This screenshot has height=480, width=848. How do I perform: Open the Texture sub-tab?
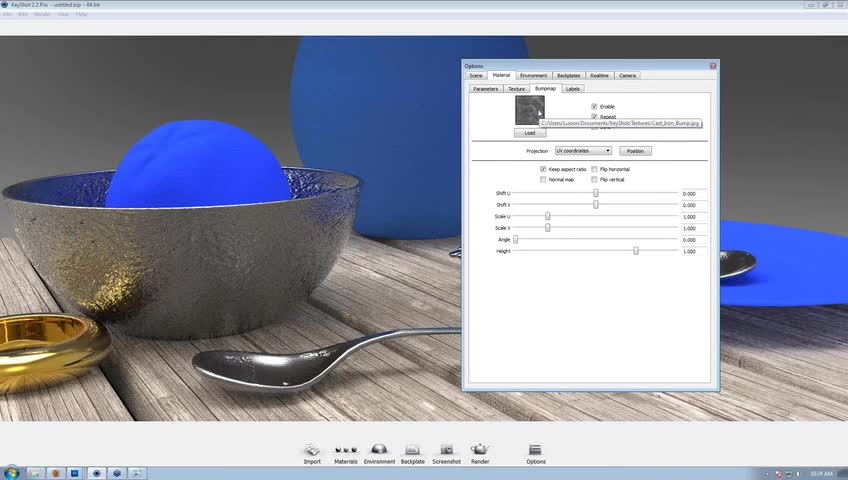(x=516, y=89)
